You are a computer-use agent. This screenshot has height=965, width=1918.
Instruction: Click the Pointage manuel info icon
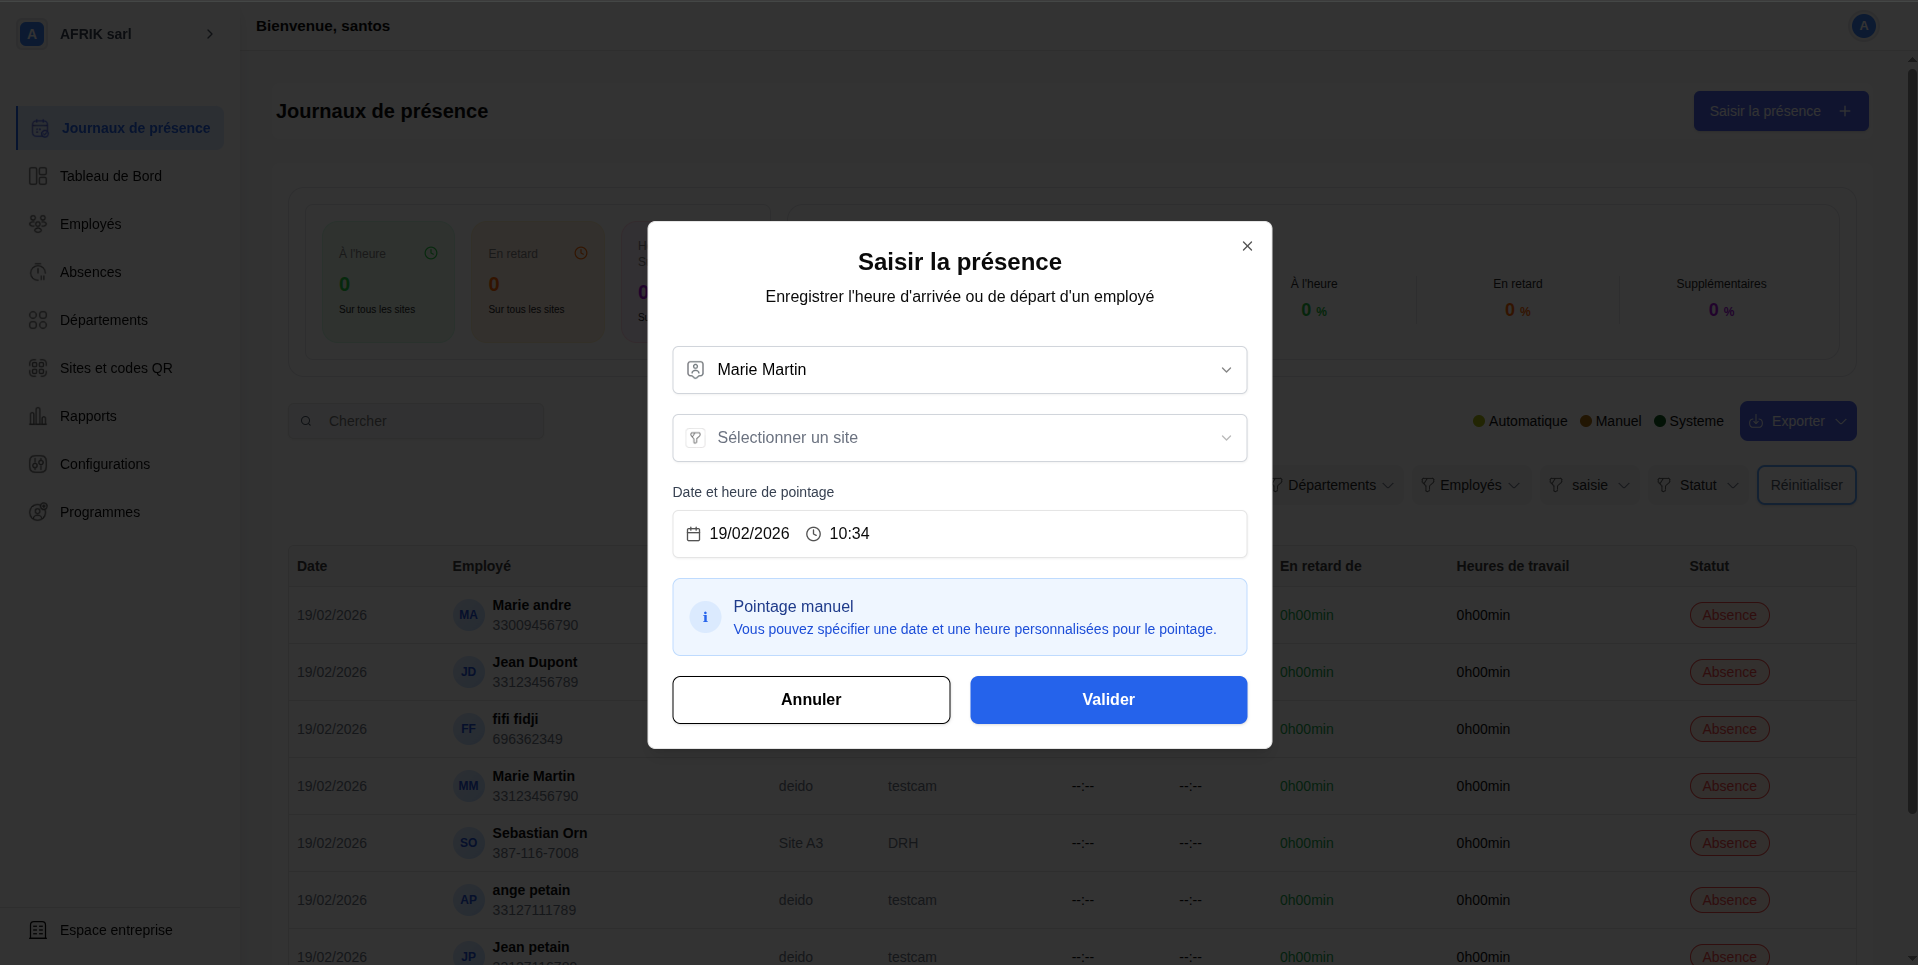coord(705,617)
